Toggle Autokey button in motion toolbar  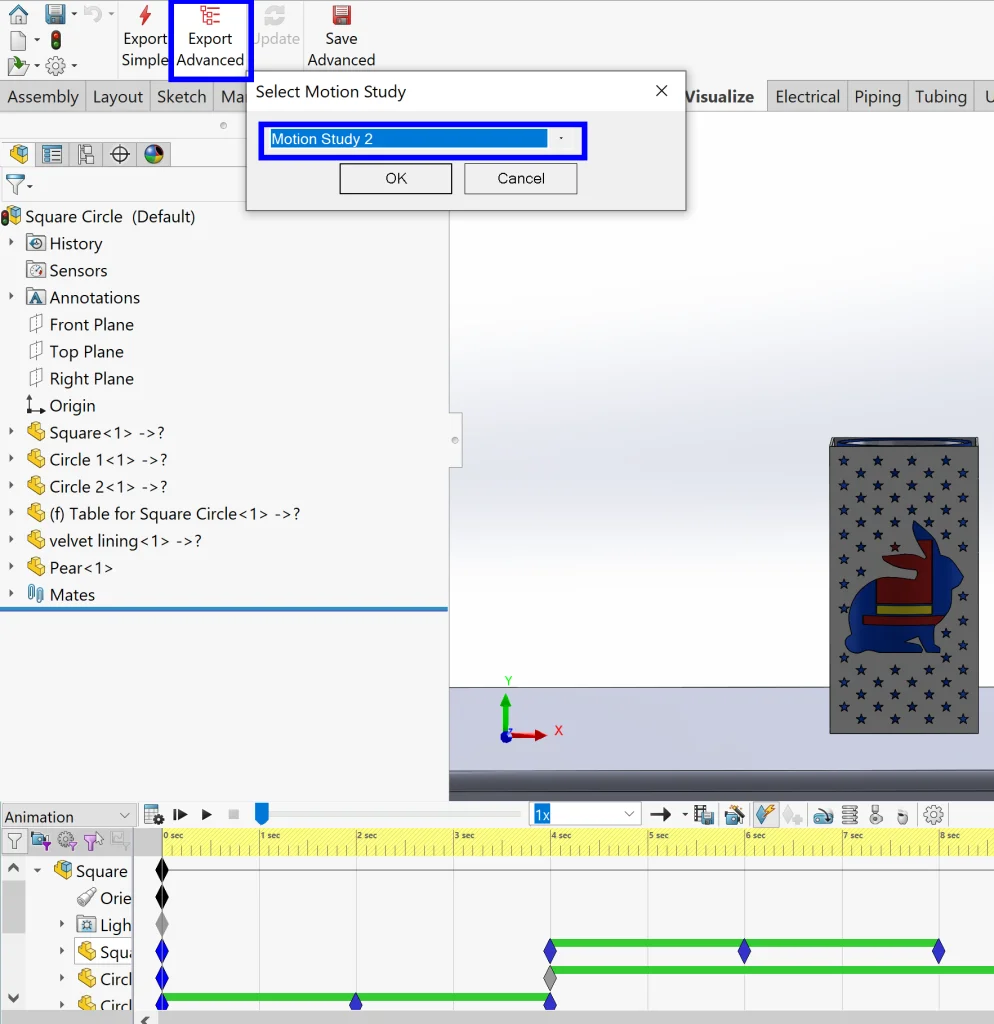click(x=765, y=814)
